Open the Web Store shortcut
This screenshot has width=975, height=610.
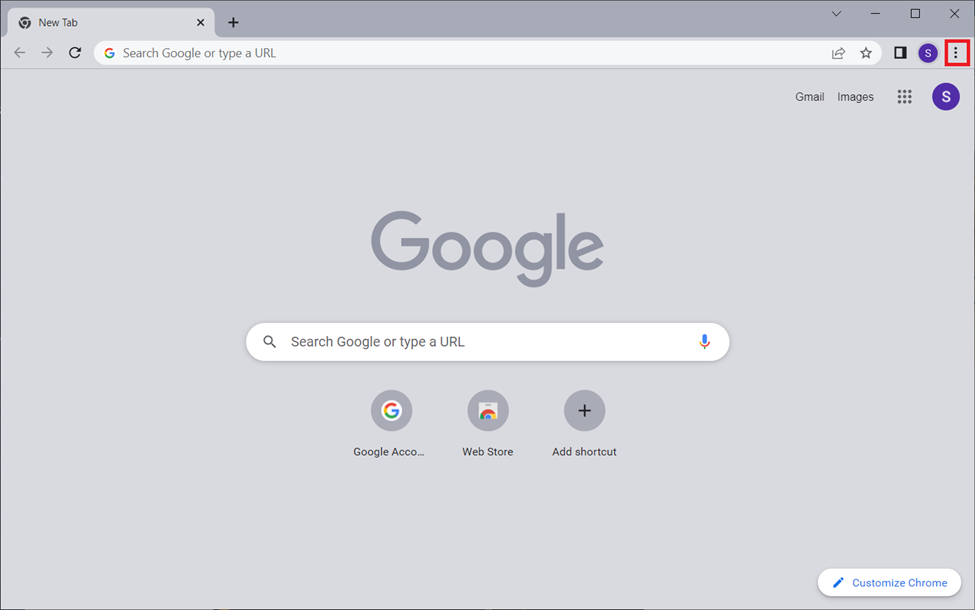tap(488, 424)
